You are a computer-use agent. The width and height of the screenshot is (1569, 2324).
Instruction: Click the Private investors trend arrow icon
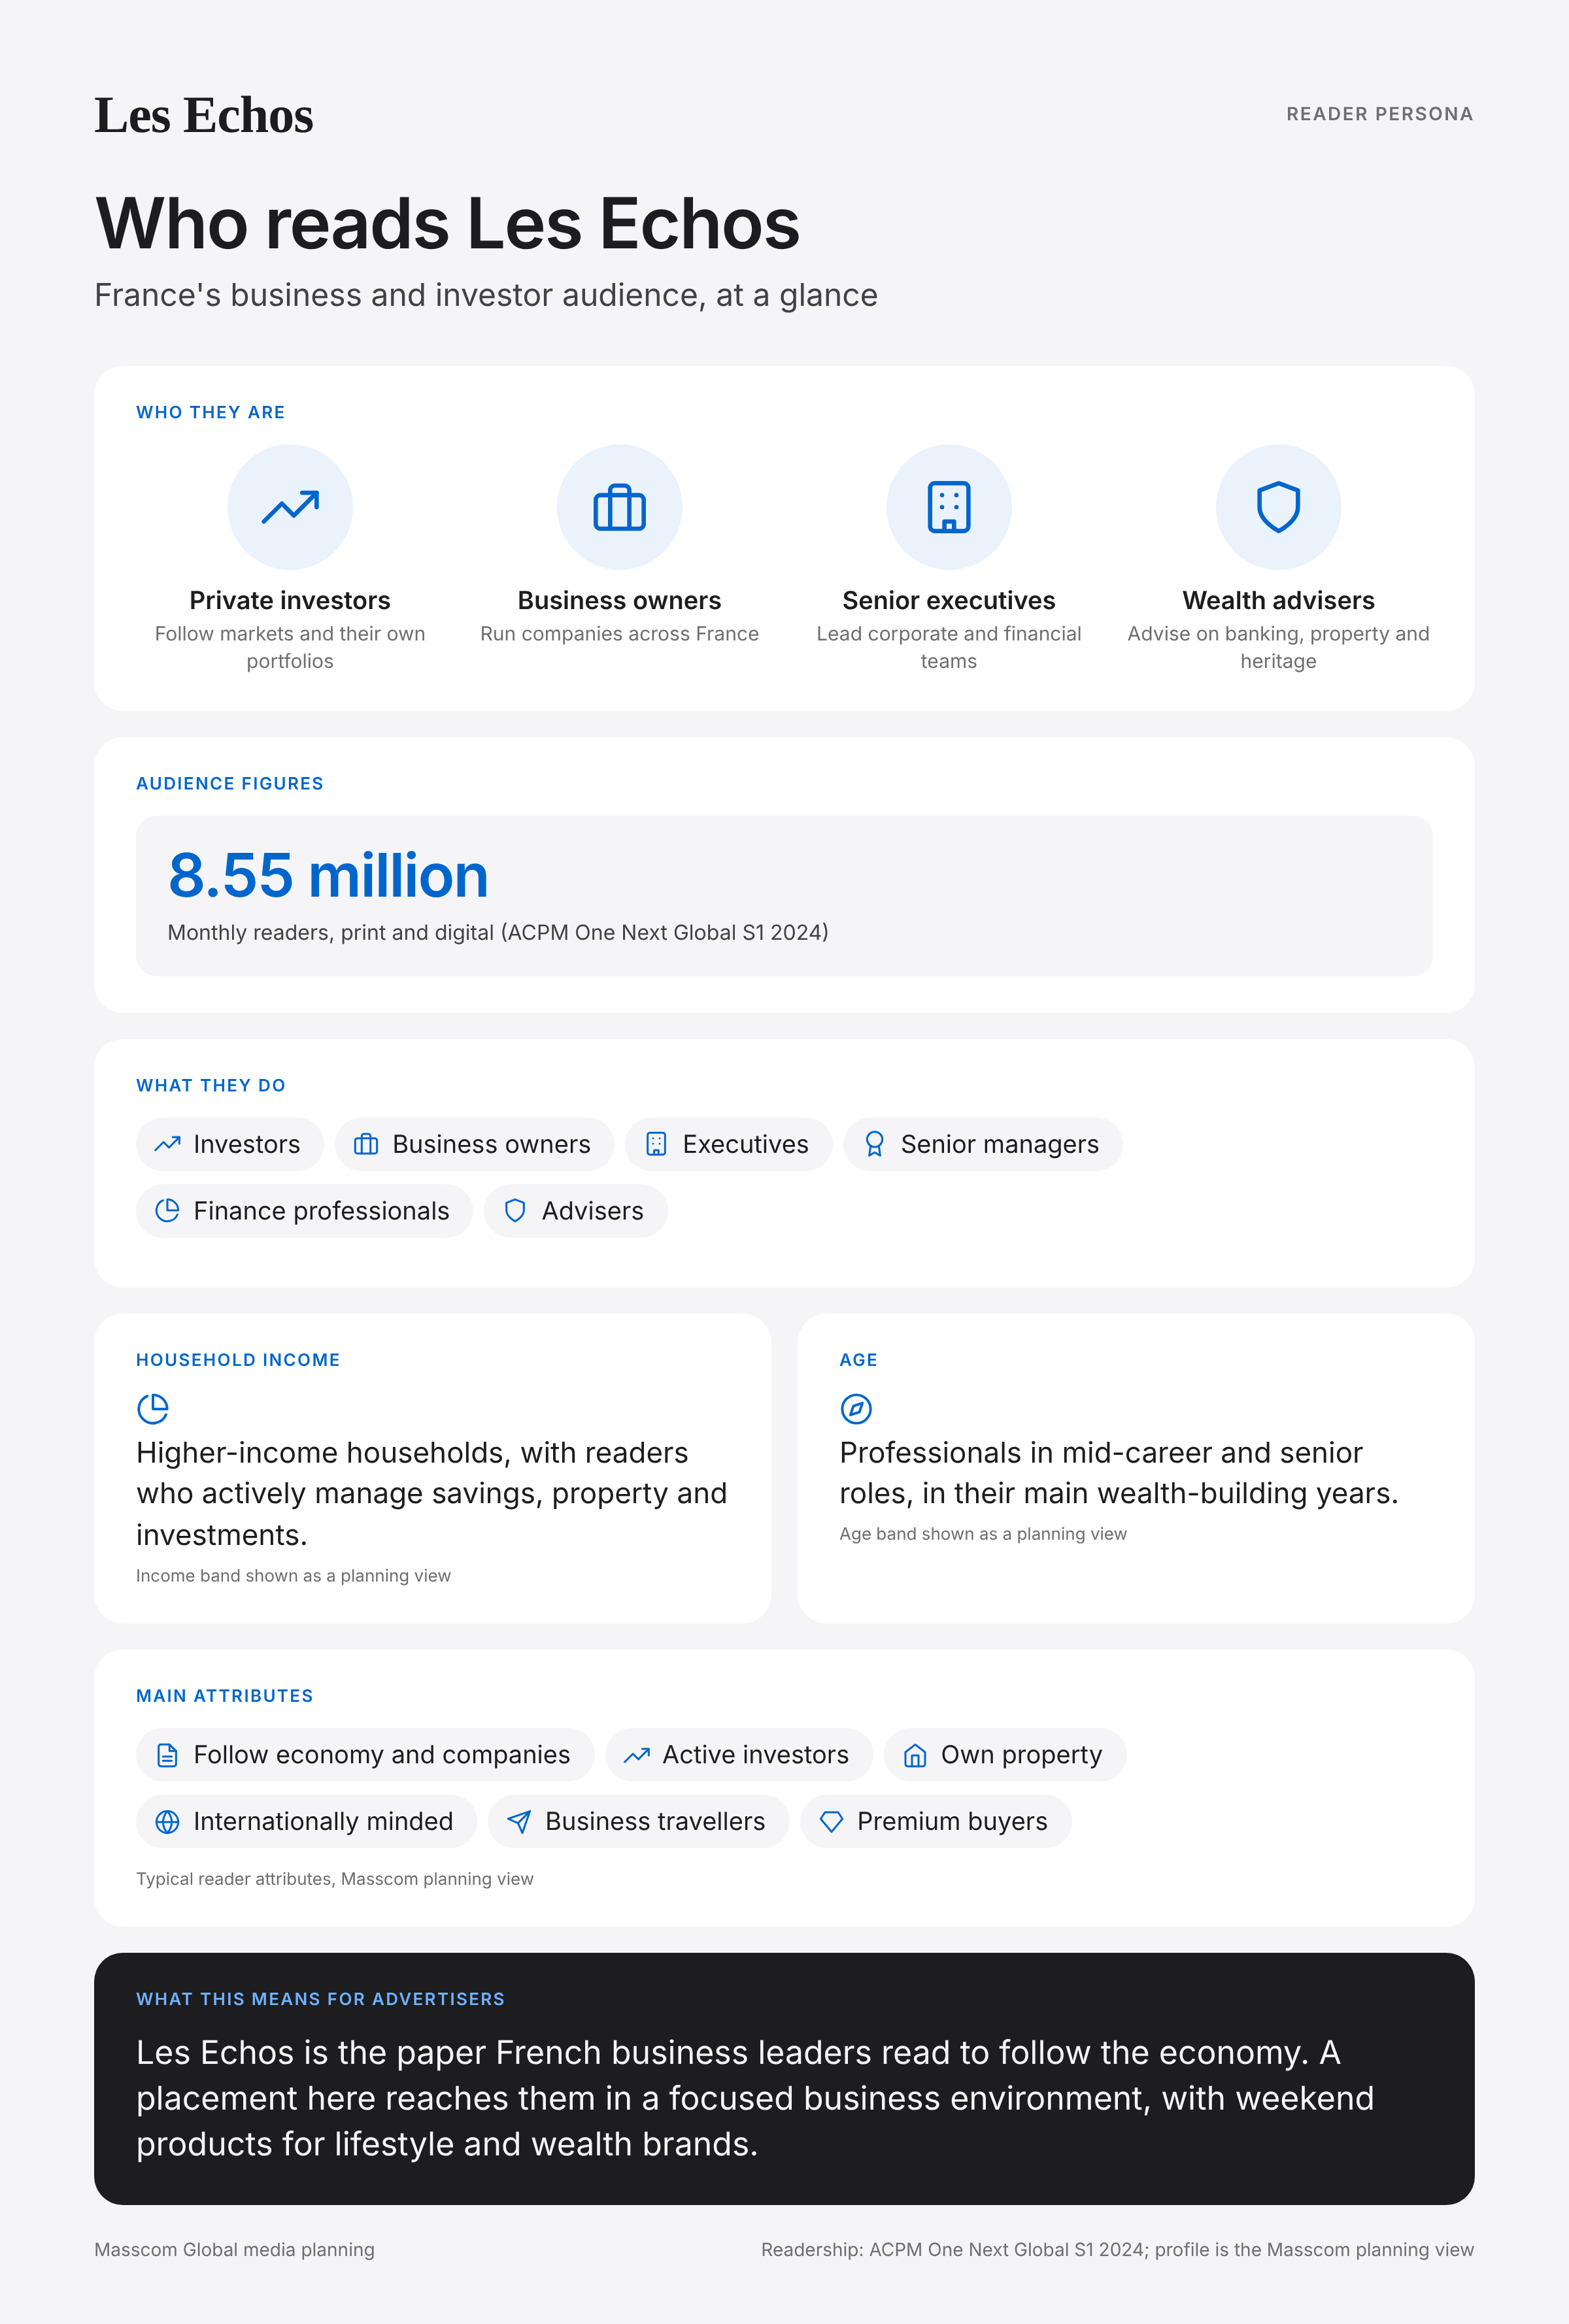point(290,507)
